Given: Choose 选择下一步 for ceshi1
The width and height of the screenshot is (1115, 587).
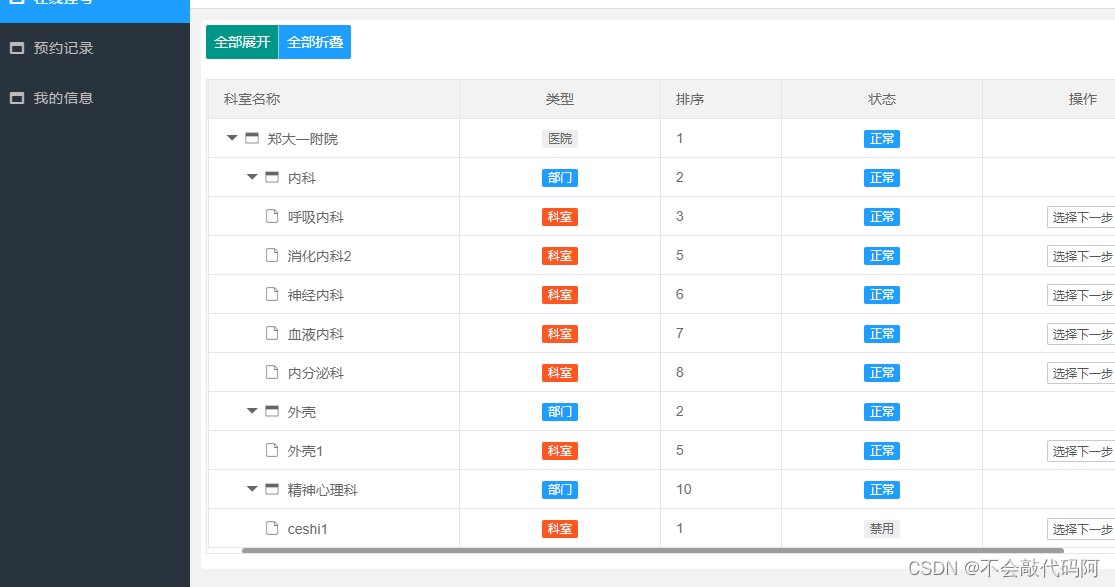Looking at the screenshot, I should pyautogui.click(x=1081, y=529).
